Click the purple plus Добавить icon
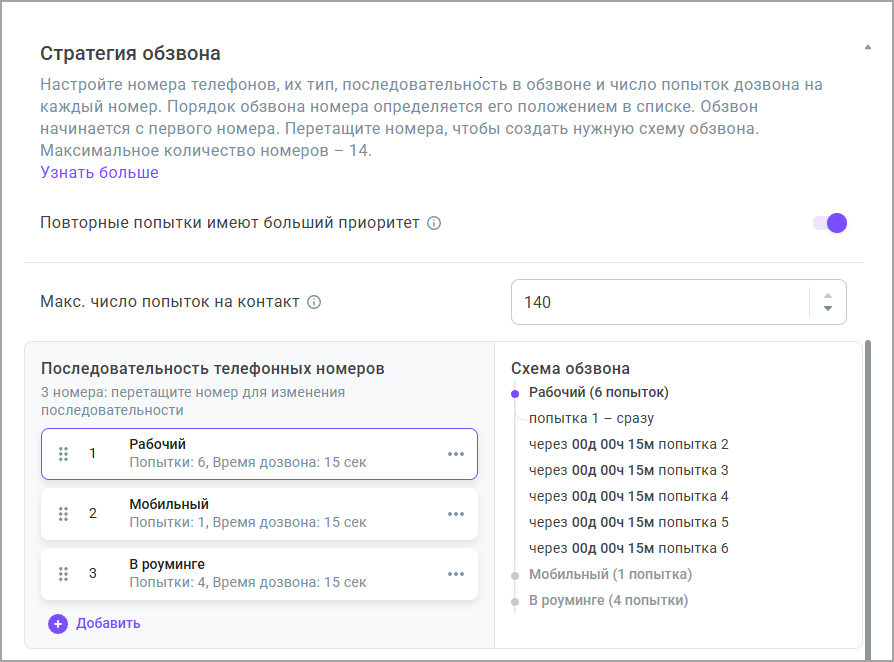Viewport: 894px width, 662px height. coord(58,623)
